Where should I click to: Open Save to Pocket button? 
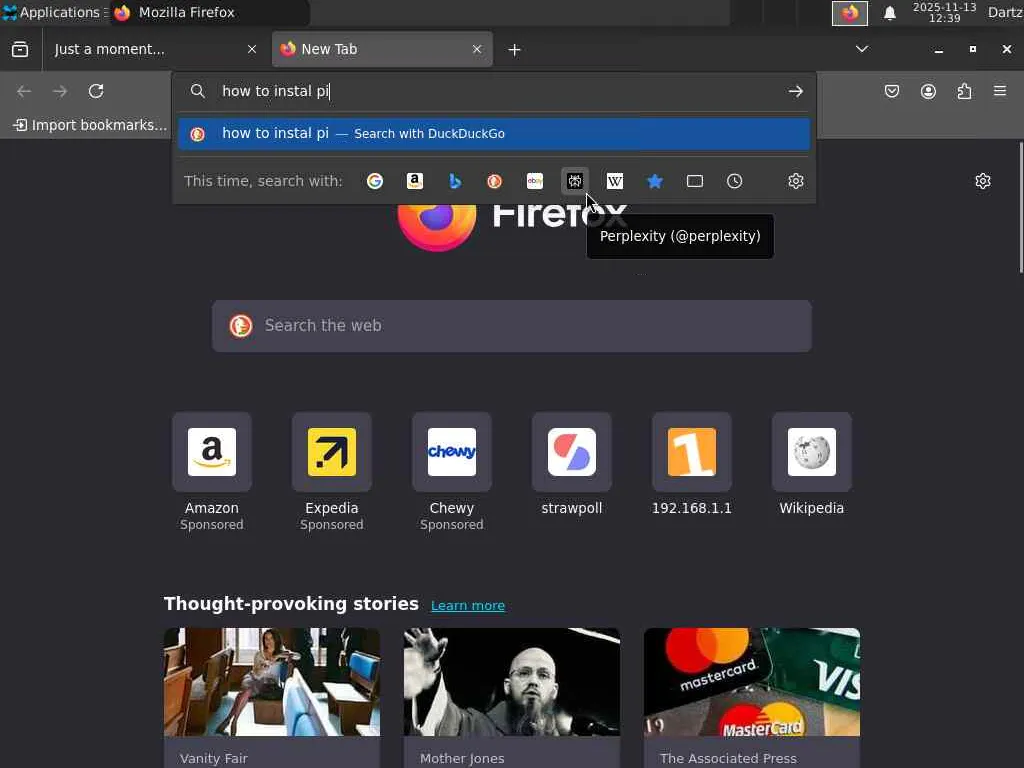coord(892,91)
